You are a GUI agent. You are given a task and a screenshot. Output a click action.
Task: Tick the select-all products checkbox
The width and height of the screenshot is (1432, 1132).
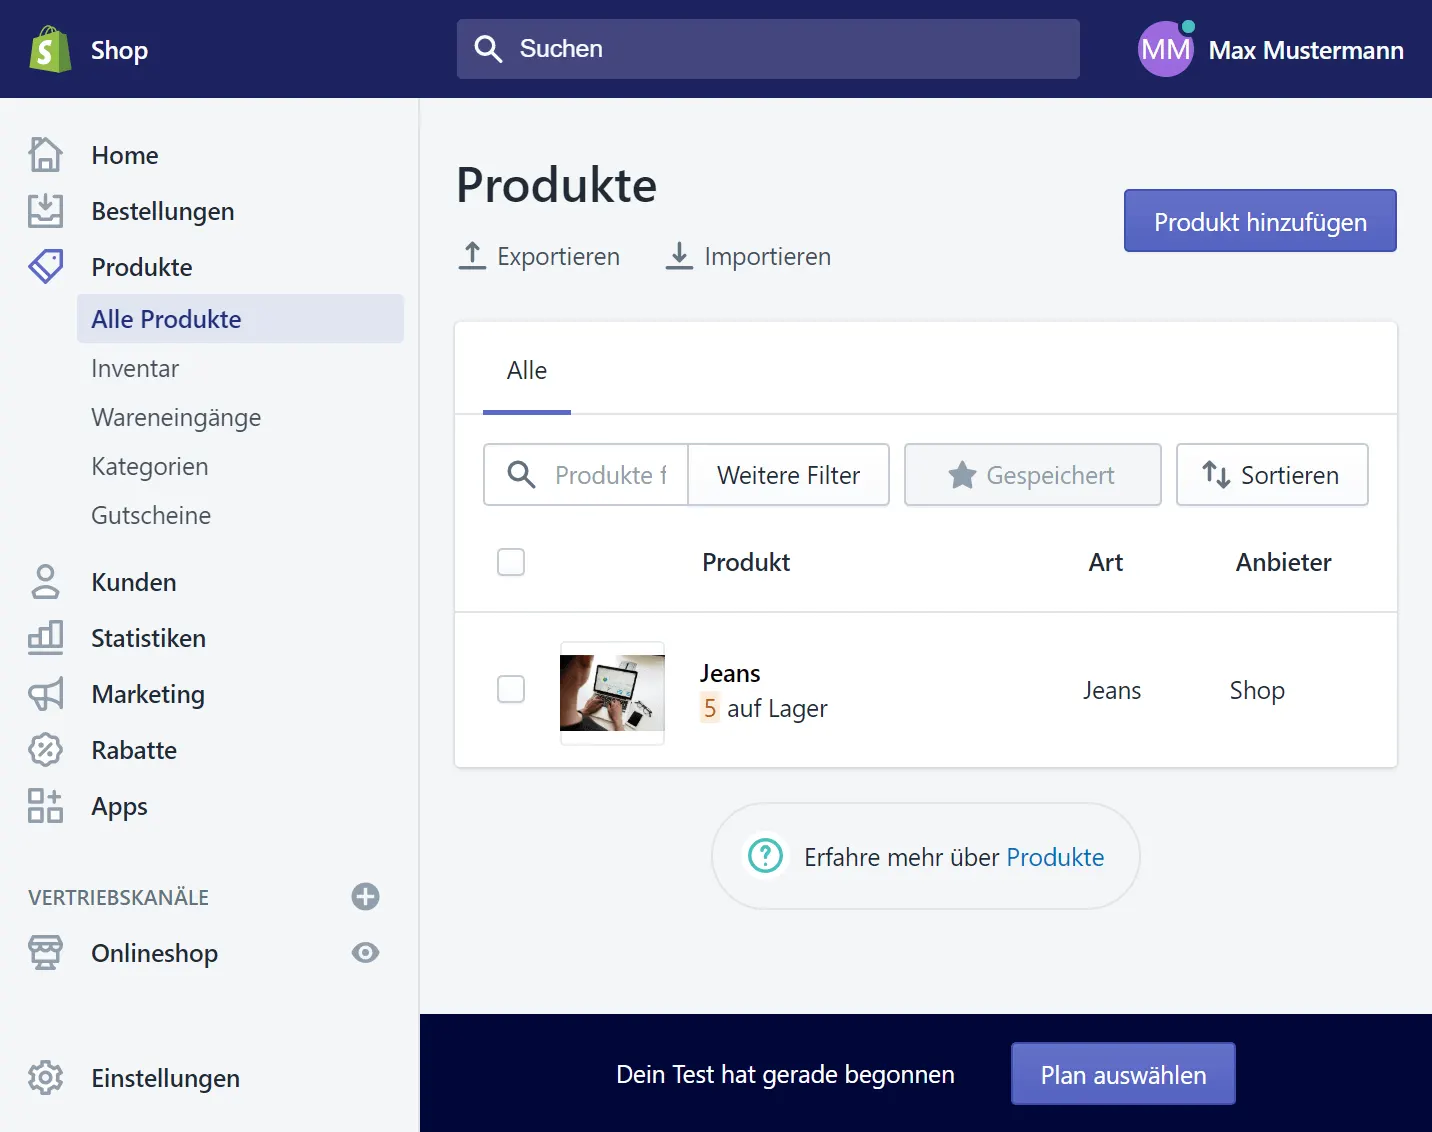click(x=511, y=562)
